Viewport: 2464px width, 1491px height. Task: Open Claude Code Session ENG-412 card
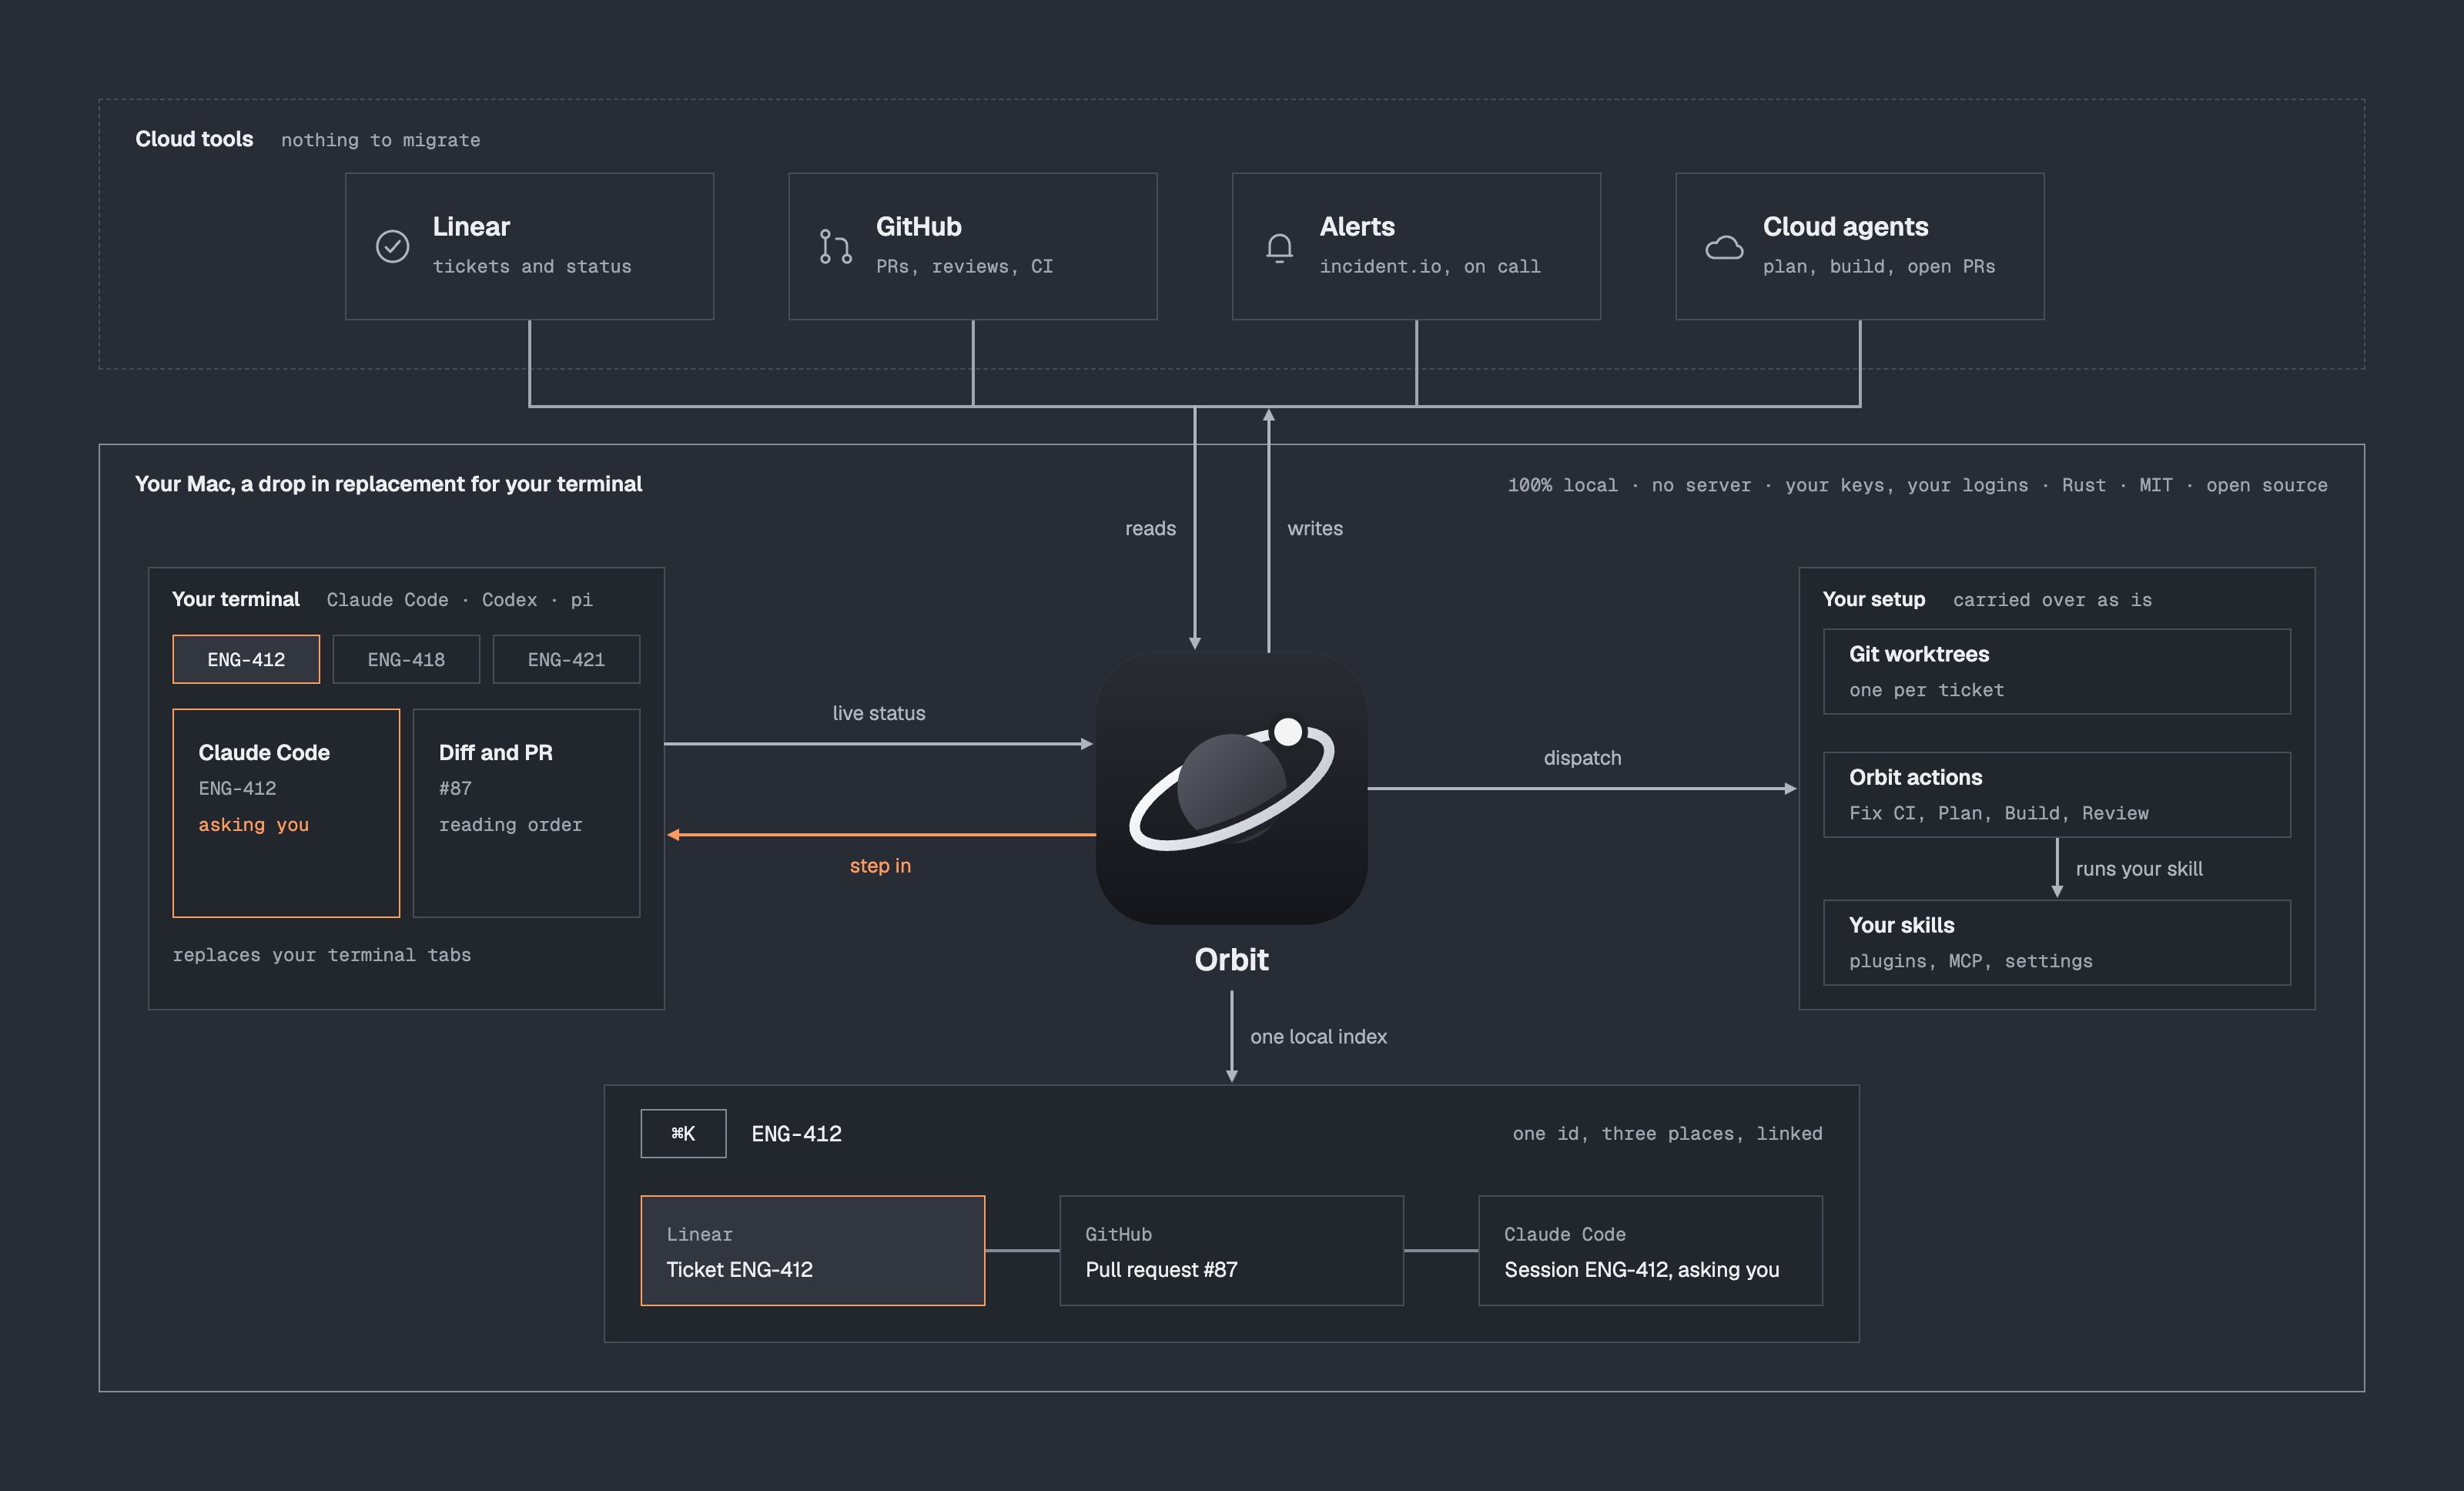pos(1650,1250)
